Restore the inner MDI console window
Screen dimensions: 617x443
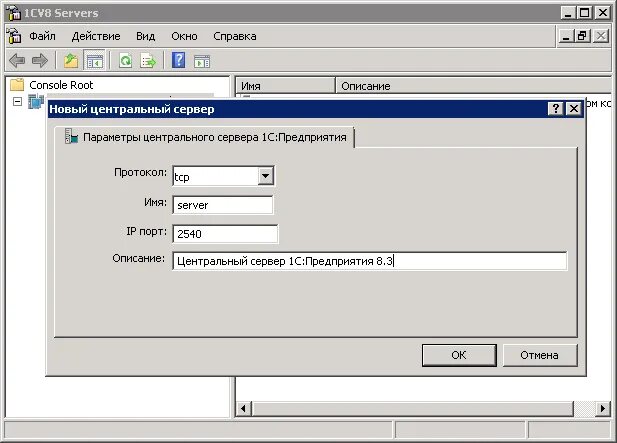point(583,36)
